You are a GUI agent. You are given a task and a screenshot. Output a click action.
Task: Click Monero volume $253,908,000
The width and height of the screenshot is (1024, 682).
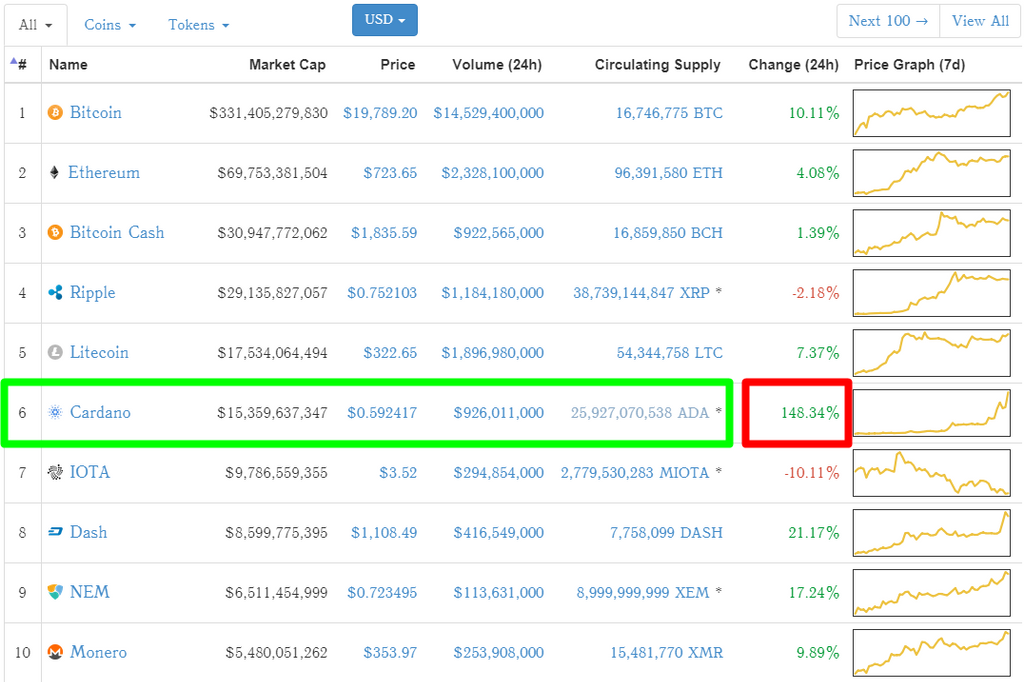click(x=499, y=653)
